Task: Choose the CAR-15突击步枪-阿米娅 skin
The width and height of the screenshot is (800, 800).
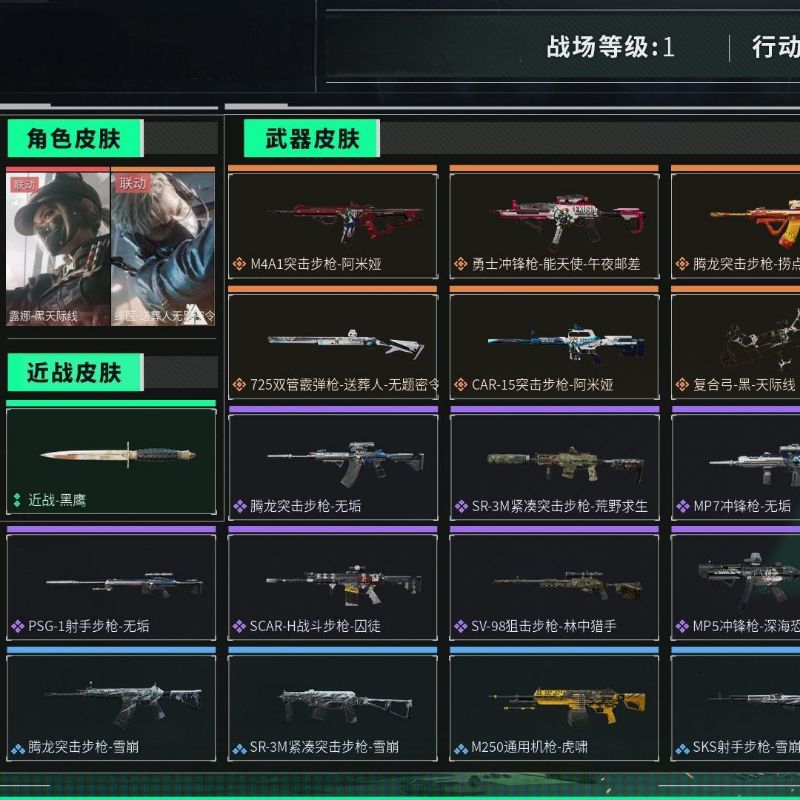Action: [x=554, y=347]
